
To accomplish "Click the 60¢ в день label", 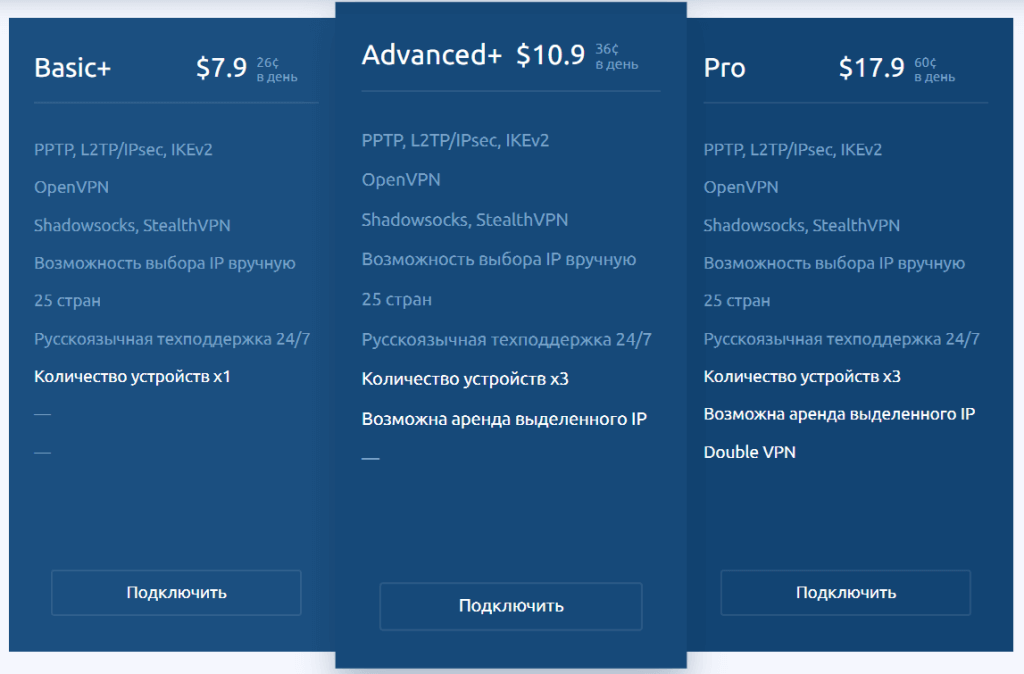I will pyautogui.click(x=934, y=68).
